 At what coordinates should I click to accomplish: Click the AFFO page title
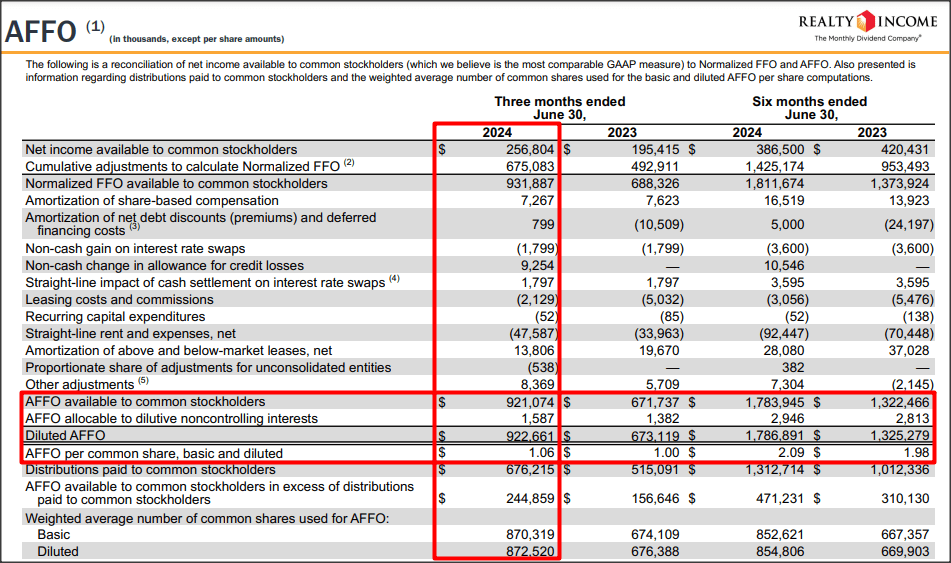[41, 32]
